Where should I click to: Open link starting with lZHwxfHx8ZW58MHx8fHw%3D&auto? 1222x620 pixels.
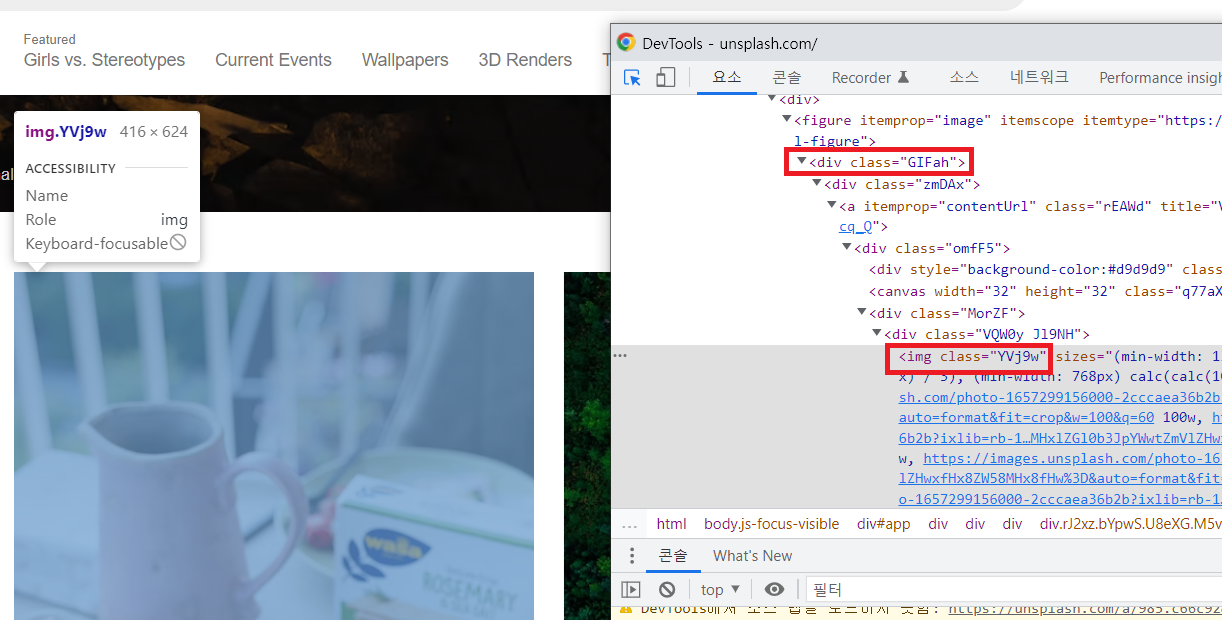[1060, 479]
